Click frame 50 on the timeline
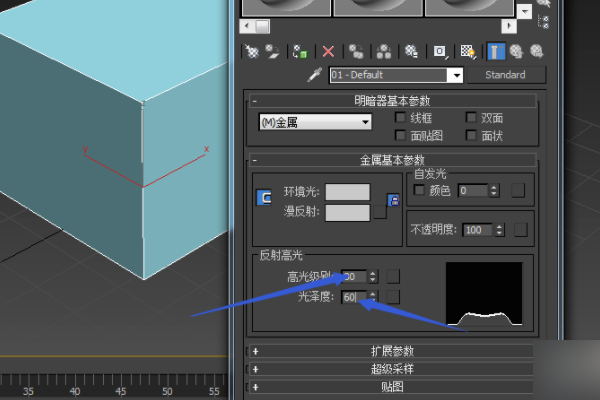Image resolution: width=600 pixels, height=400 pixels. click(167, 391)
